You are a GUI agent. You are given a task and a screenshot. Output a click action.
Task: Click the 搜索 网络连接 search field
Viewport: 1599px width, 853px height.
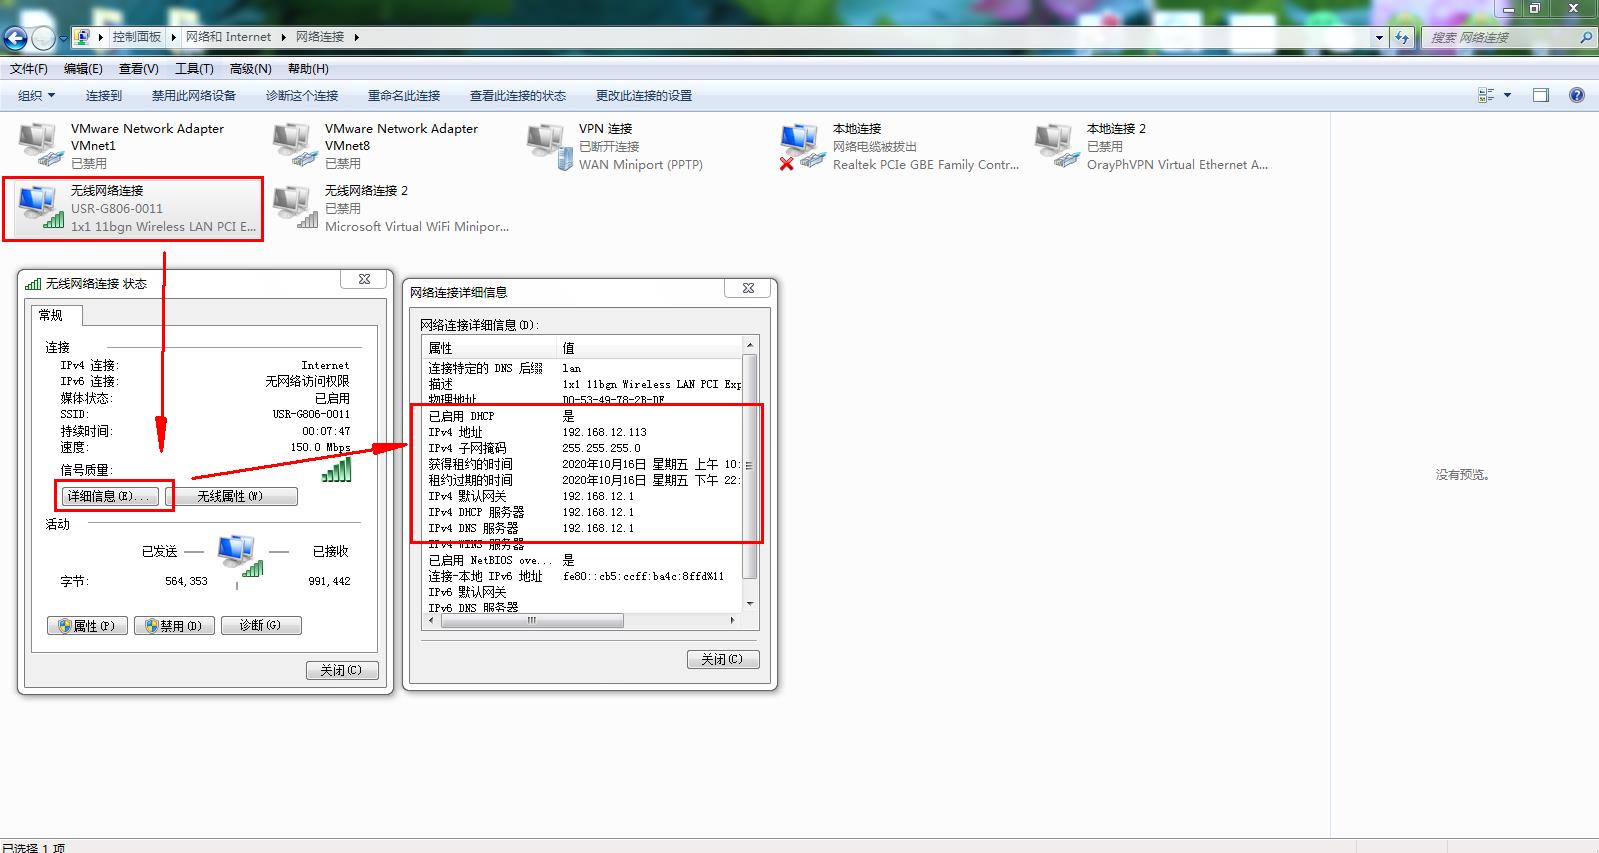[x=1500, y=37]
